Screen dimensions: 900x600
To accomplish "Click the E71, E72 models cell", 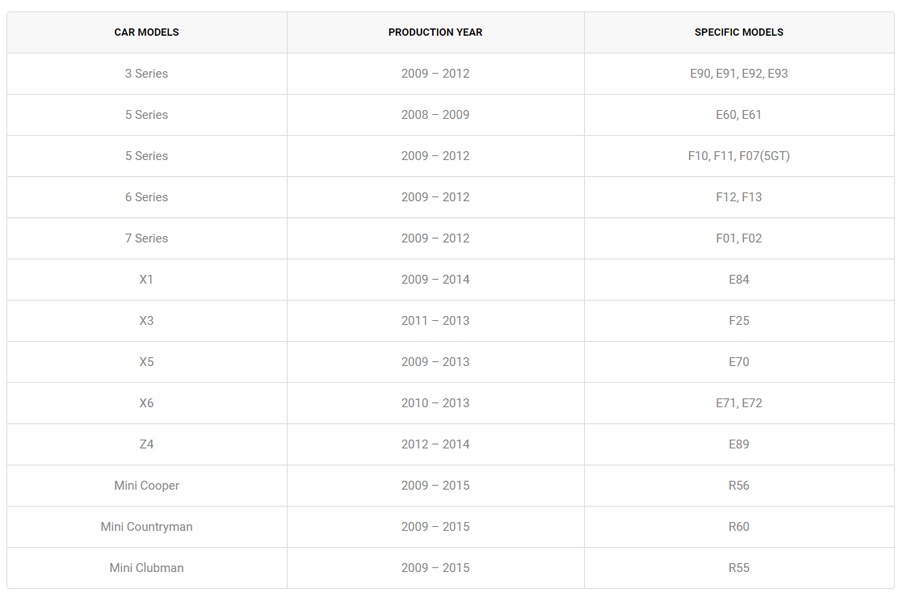I will [x=739, y=403].
